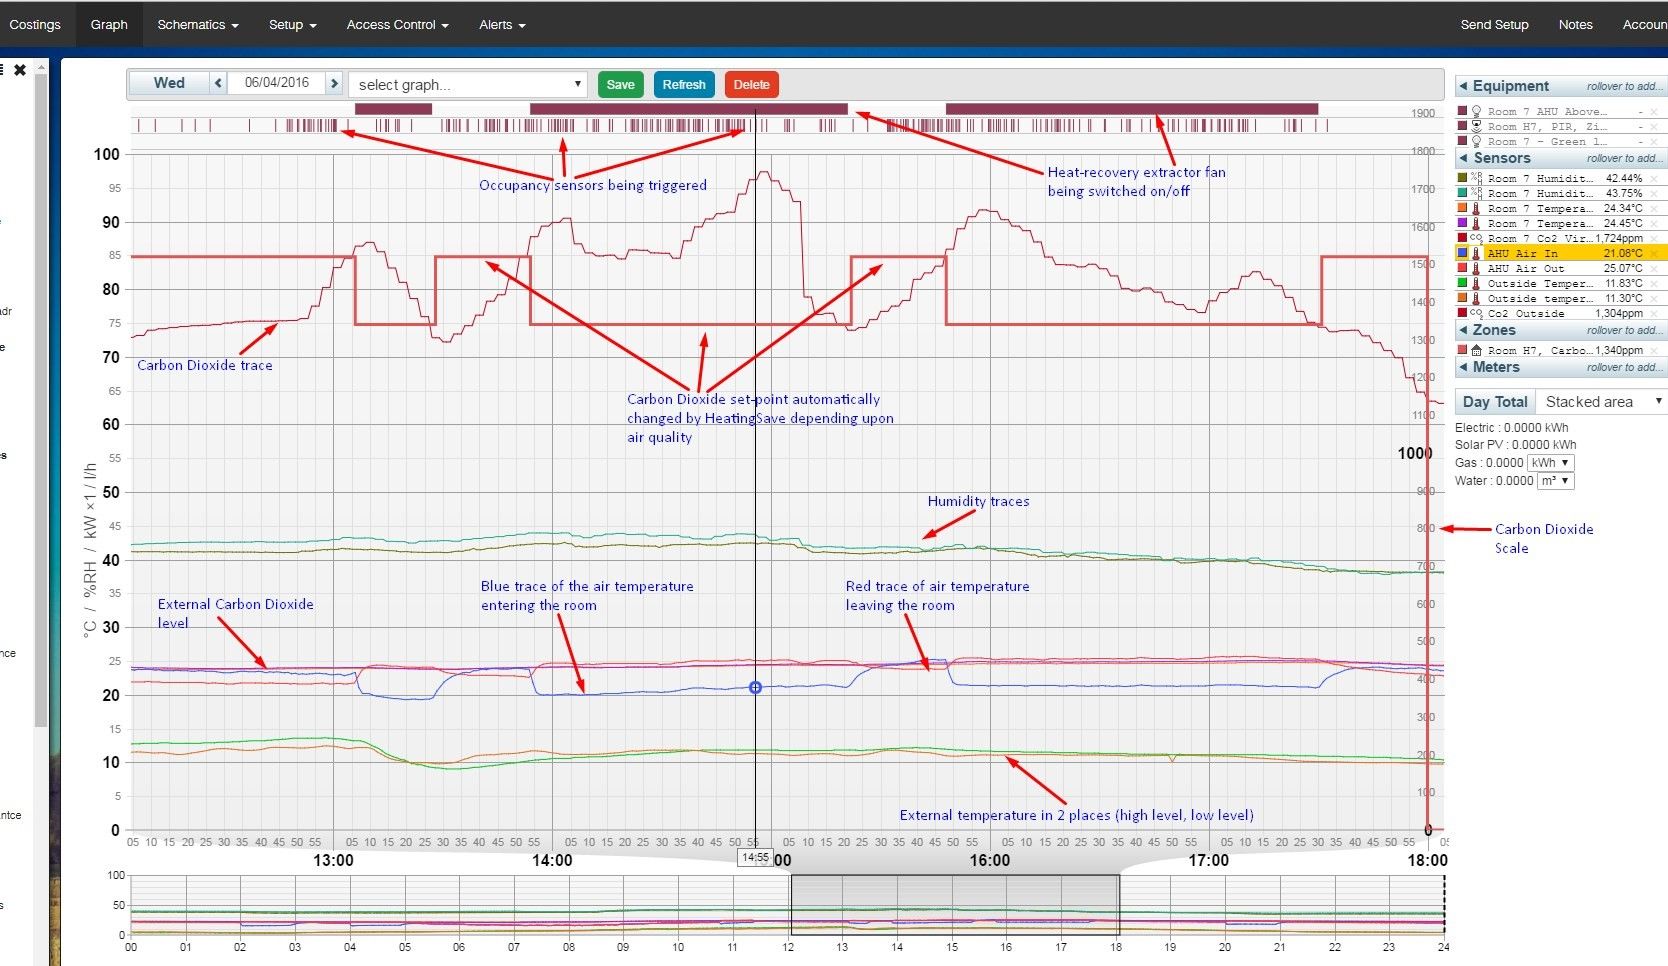Remove AHU Air In sensor with X
This screenshot has width=1668, height=966.
[1654, 254]
